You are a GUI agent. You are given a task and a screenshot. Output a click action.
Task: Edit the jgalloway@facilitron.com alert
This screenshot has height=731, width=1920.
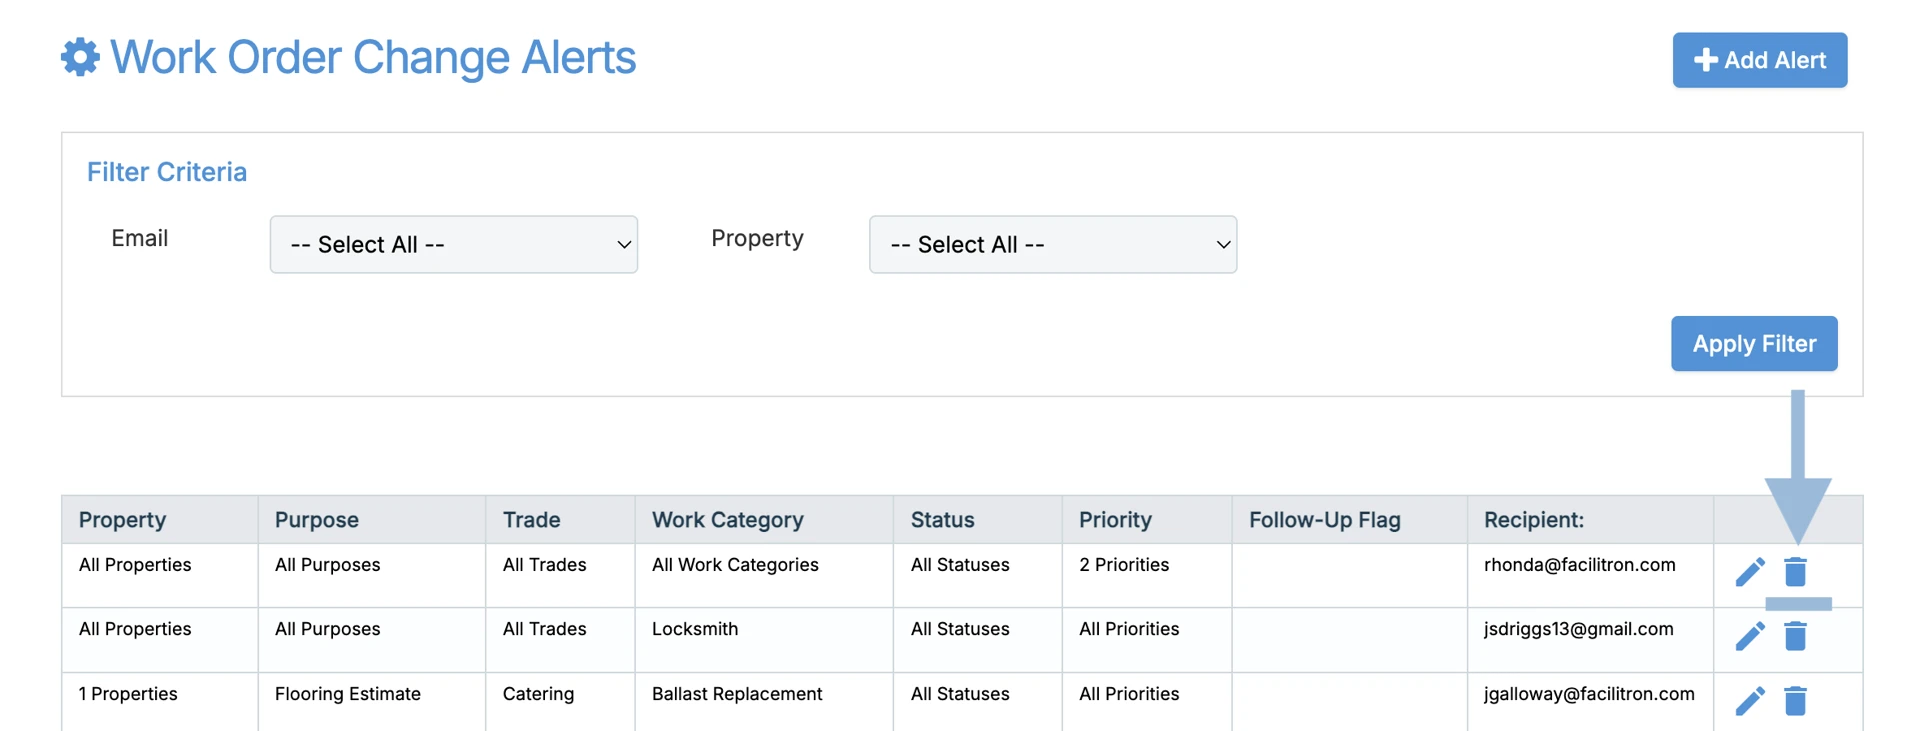[x=1750, y=700]
